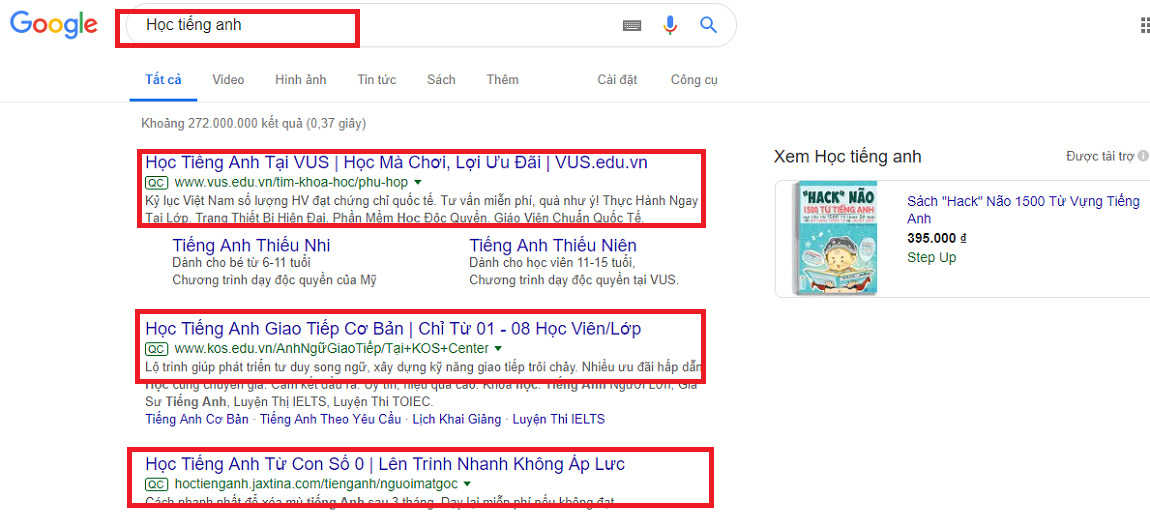Viewport: 1150px width, 527px height.
Task: Open the Tiếng Anh Thiếu Nhi sitelink
Action: 252,245
